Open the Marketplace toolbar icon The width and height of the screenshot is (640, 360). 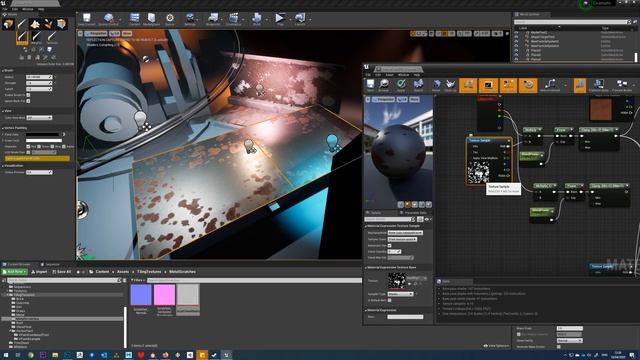(x=151, y=19)
